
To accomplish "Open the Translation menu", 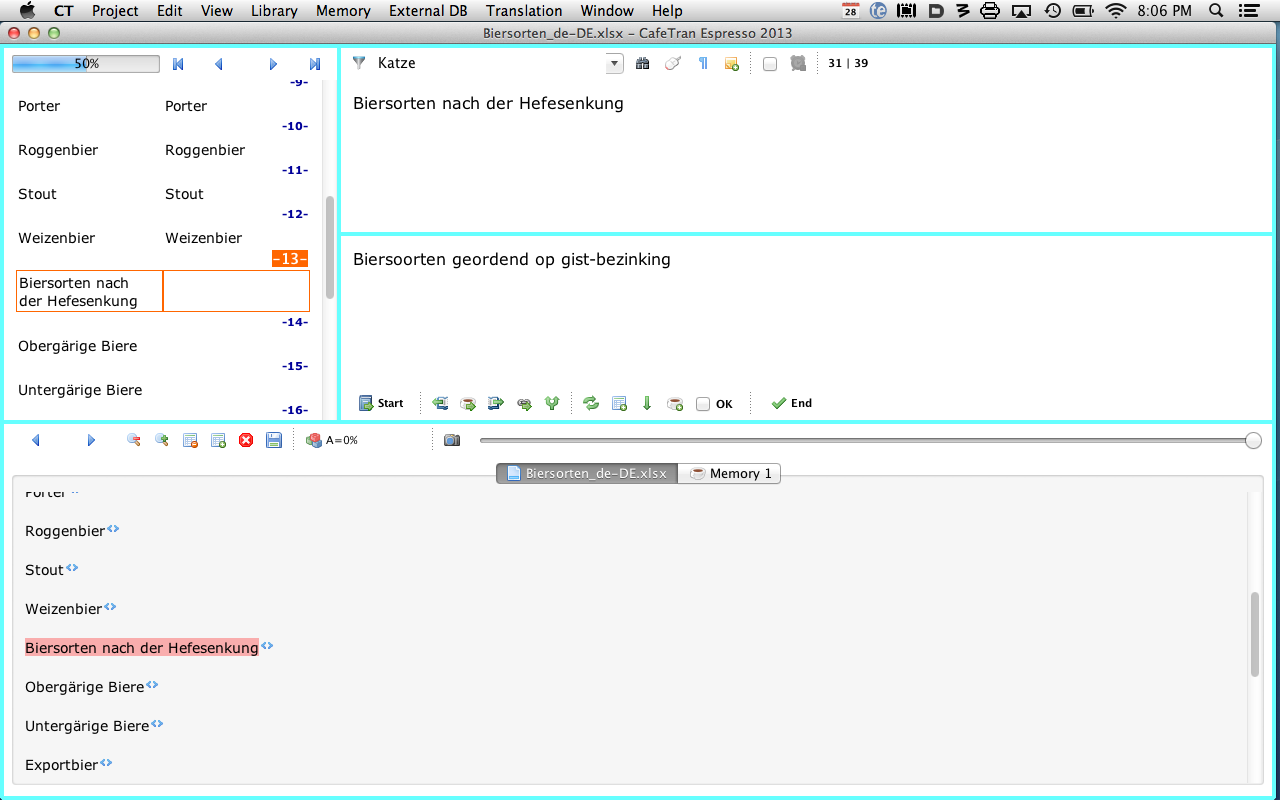I will 524,11.
